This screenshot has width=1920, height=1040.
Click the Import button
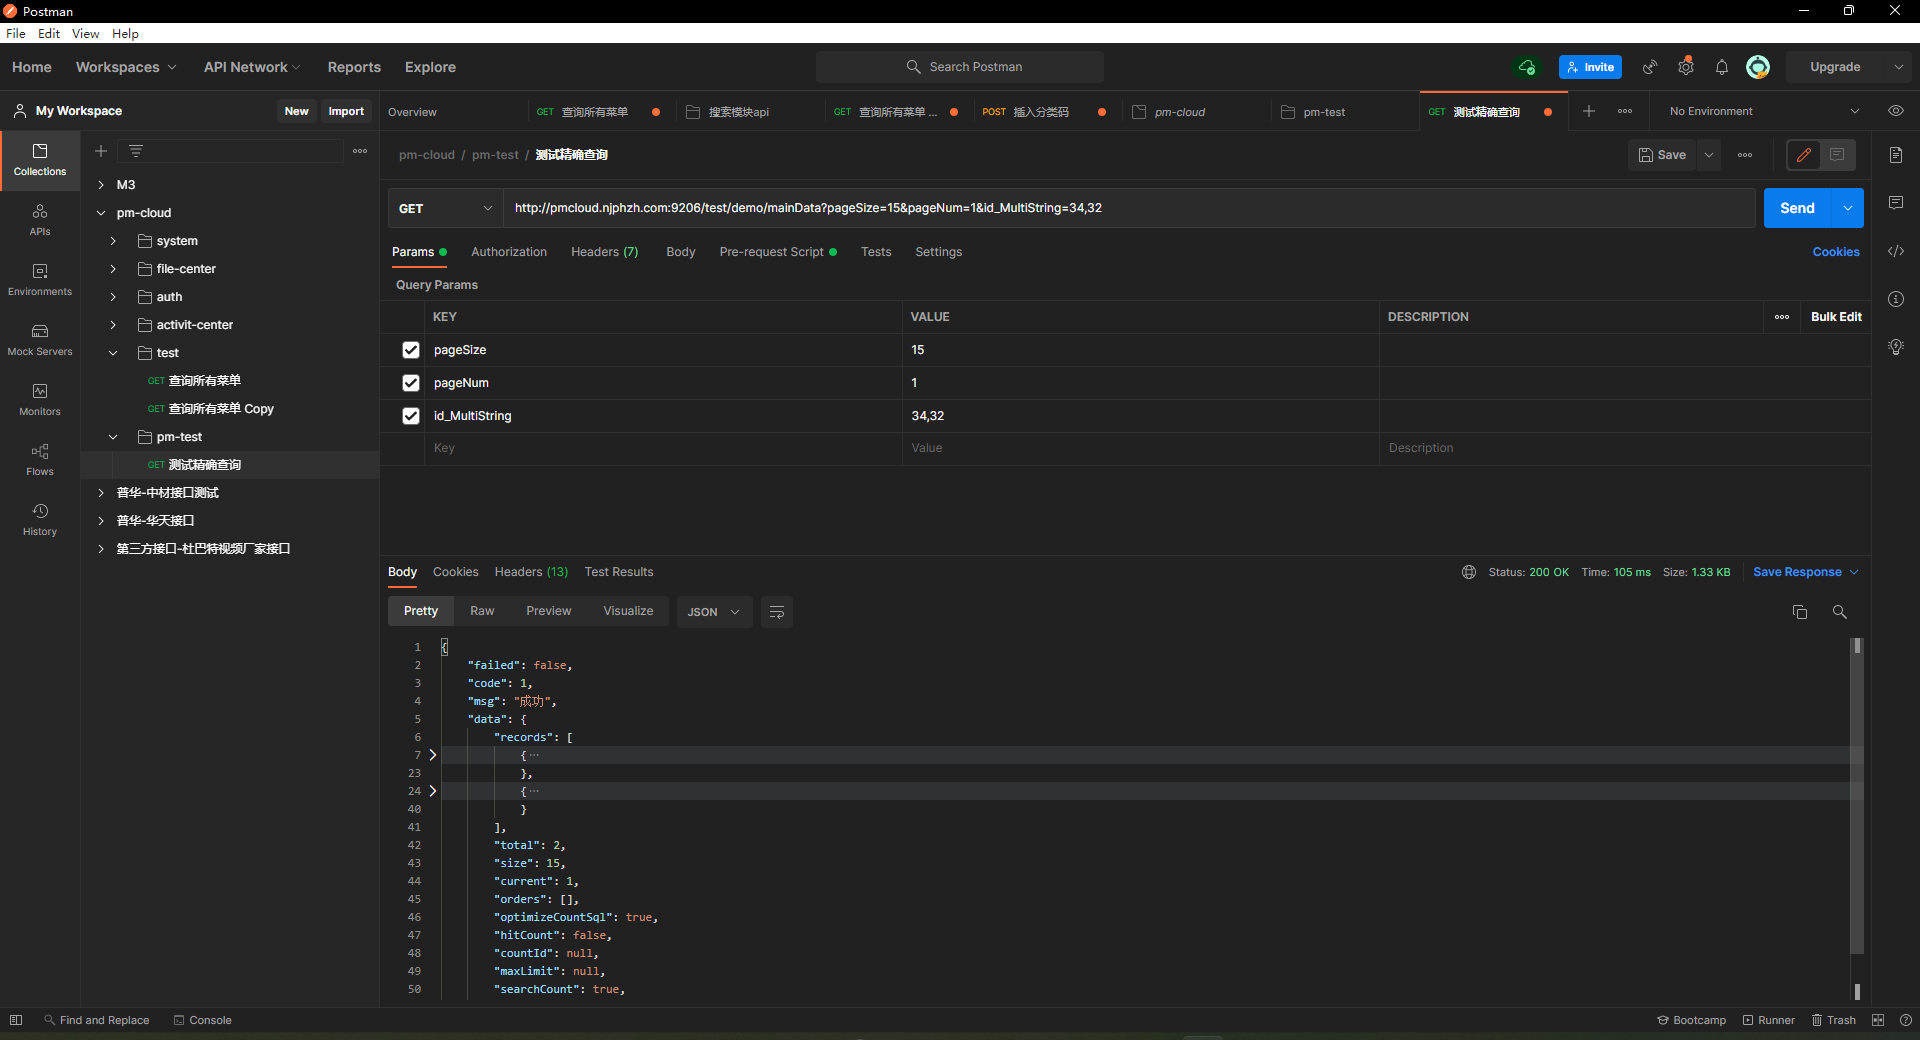click(346, 111)
